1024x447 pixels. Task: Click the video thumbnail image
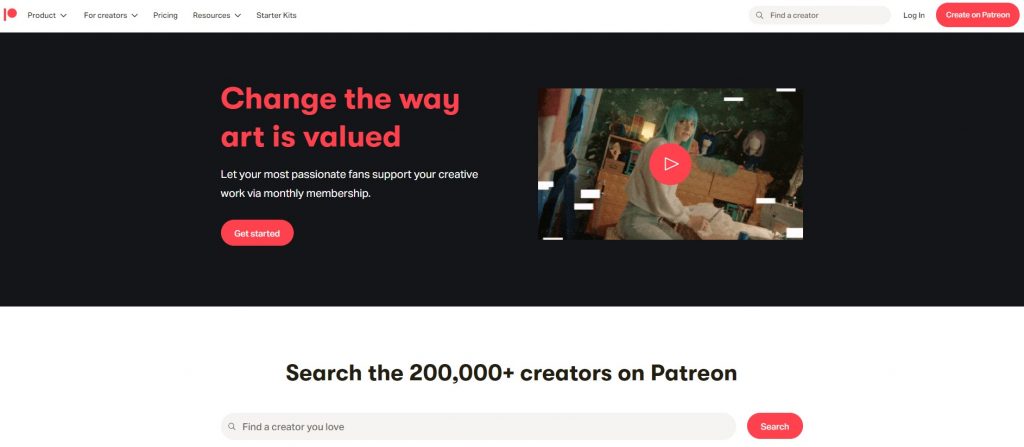click(670, 164)
